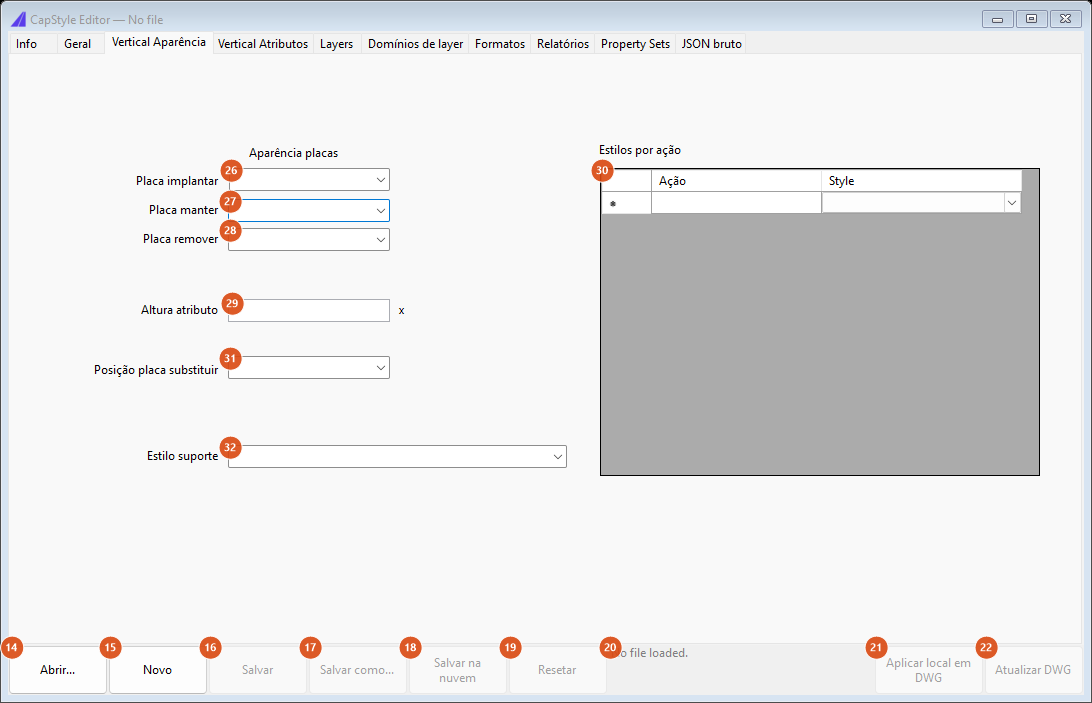Go to the Vertical Atributos tab
1092x703 pixels.
point(263,44)
